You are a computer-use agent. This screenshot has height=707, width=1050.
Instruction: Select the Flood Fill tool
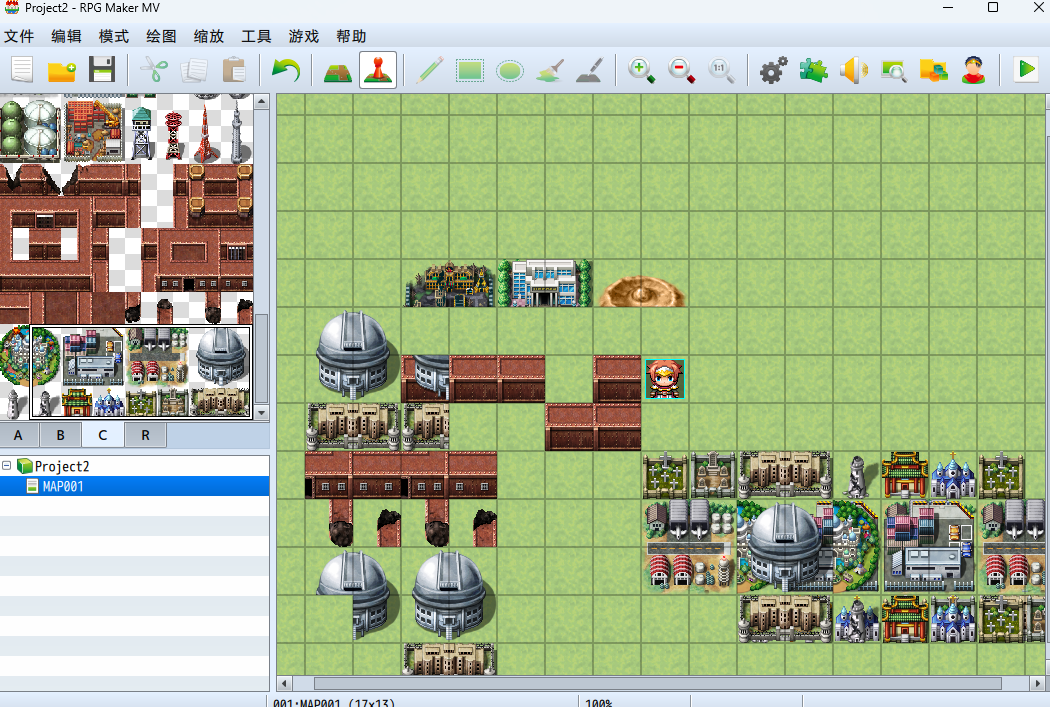550,70
